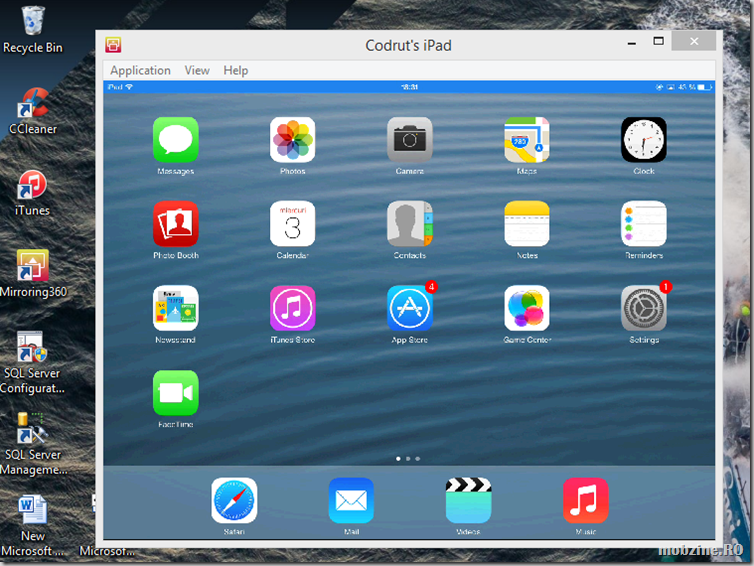Launch the Contacts app
Image resolution: width=754 pixels, height=566 pixels.
[x=410, y=224]
